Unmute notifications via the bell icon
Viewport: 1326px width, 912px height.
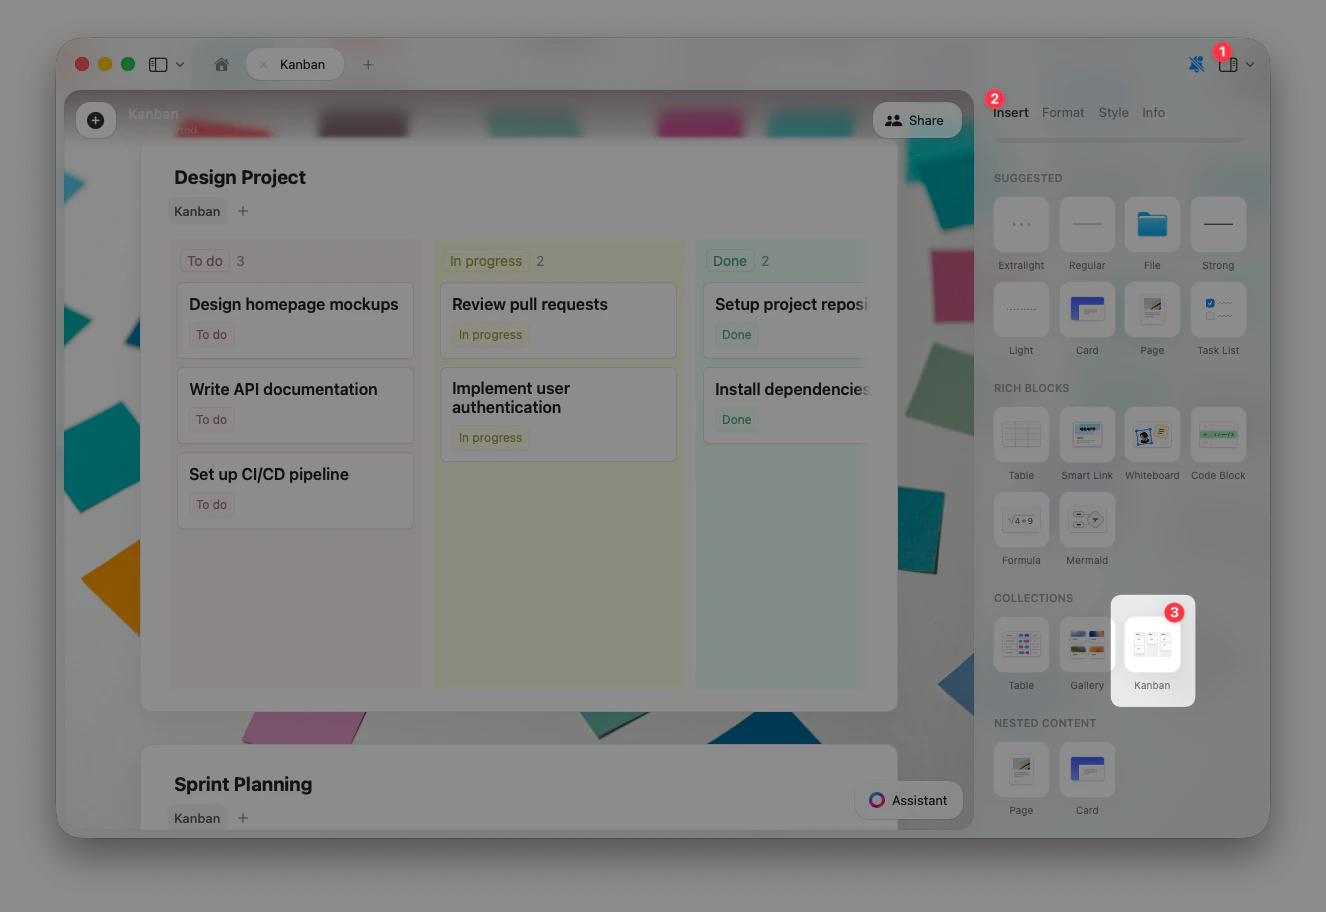1196,63
